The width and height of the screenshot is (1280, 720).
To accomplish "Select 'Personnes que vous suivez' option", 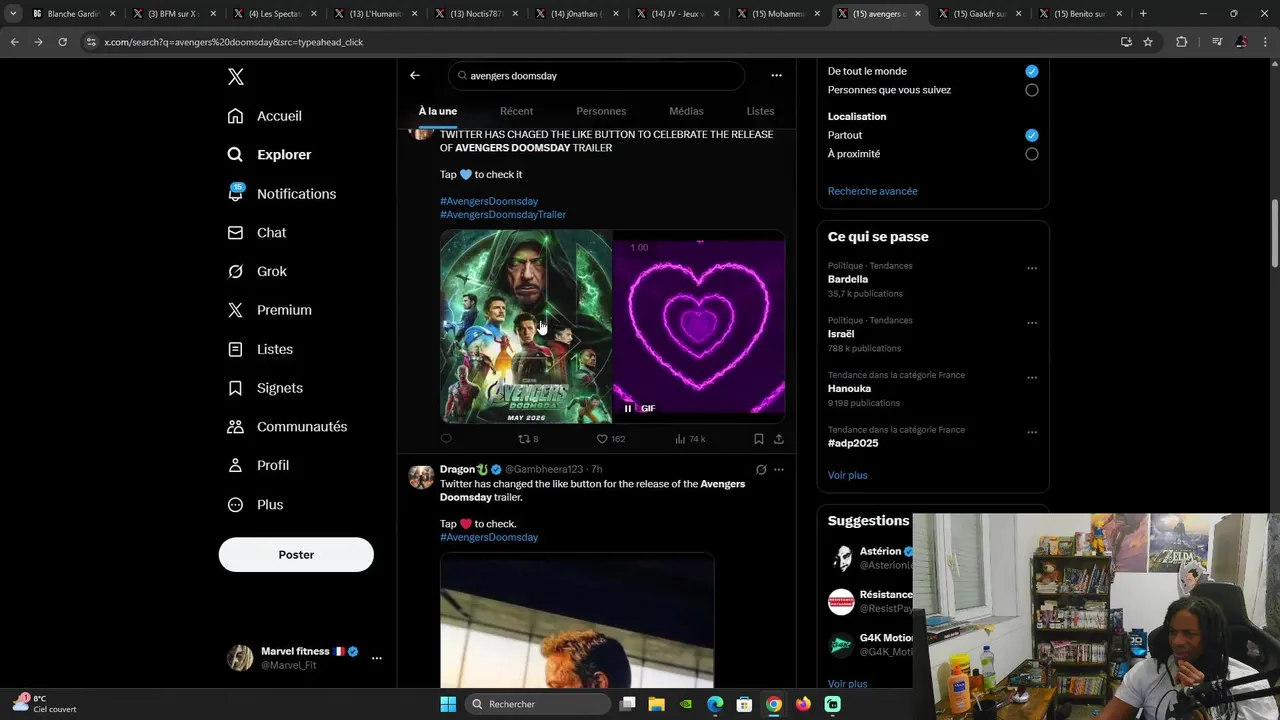I will [1031, 90].
